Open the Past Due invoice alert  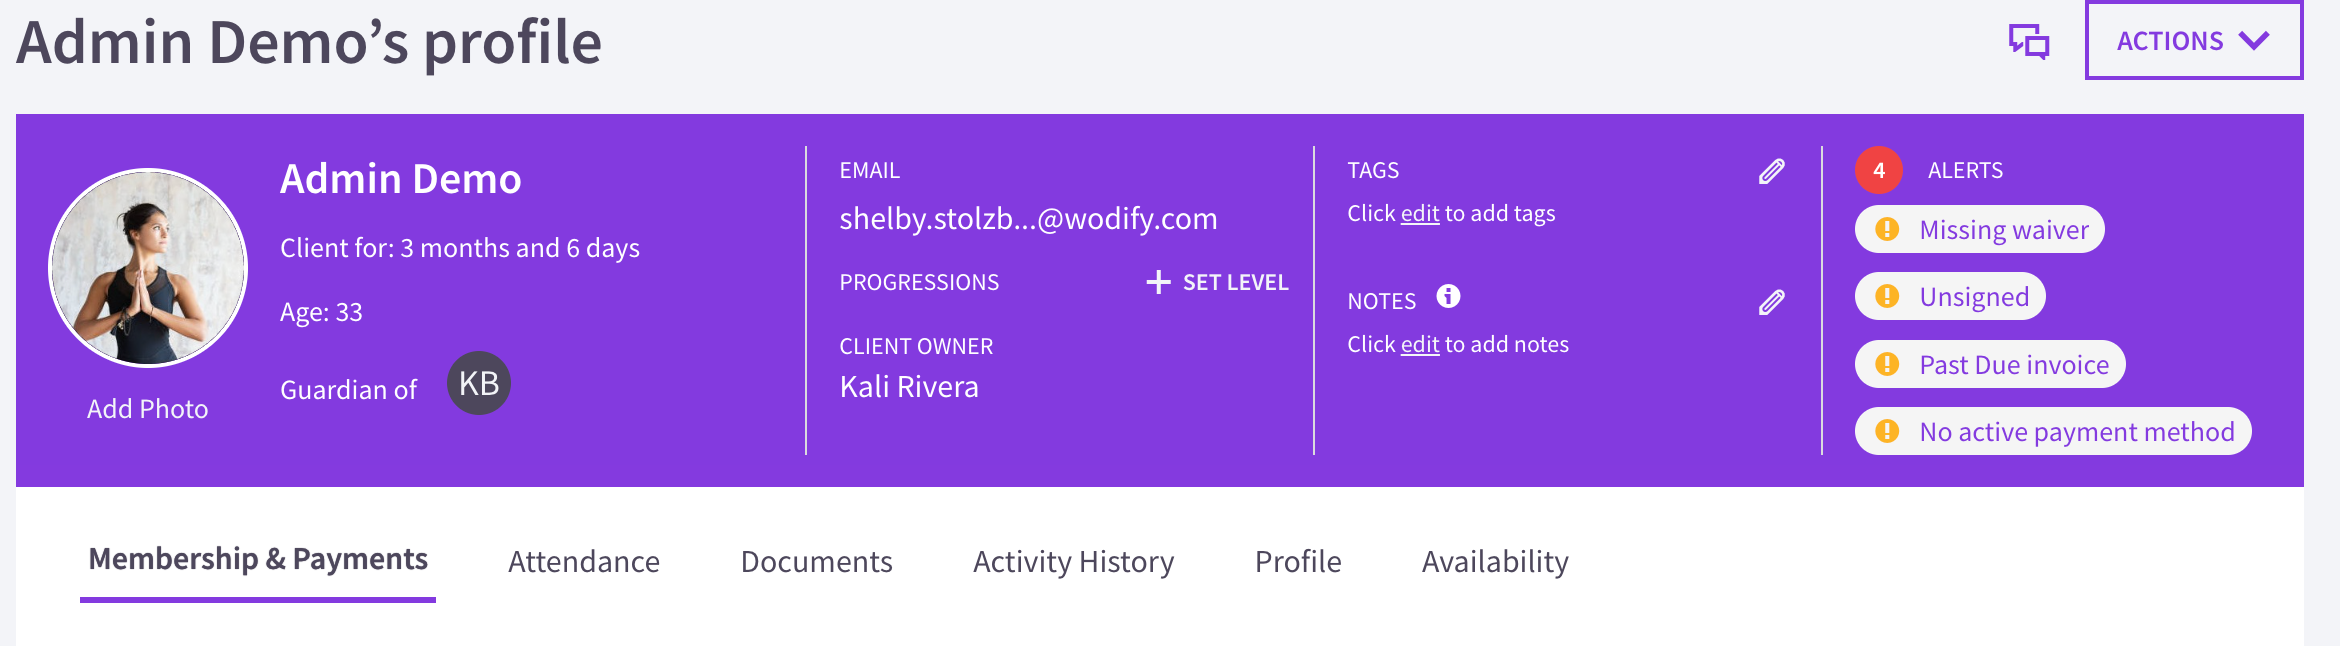1990,364
